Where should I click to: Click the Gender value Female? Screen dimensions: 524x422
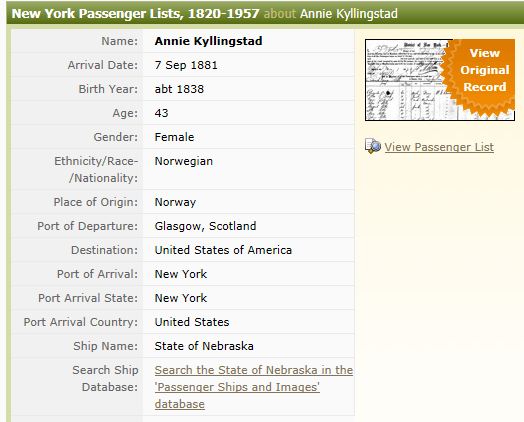coord(174,137)
